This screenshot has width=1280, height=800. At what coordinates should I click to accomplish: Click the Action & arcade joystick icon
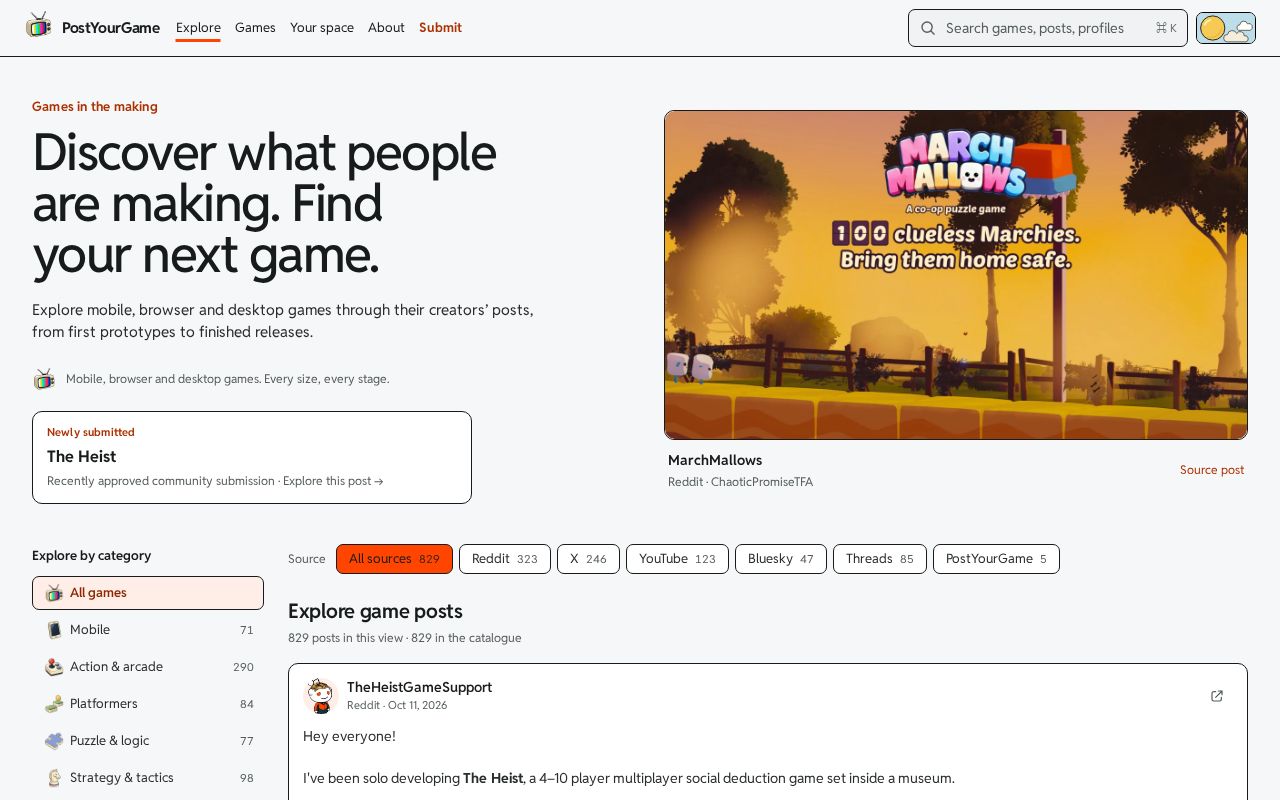(54, 667)
